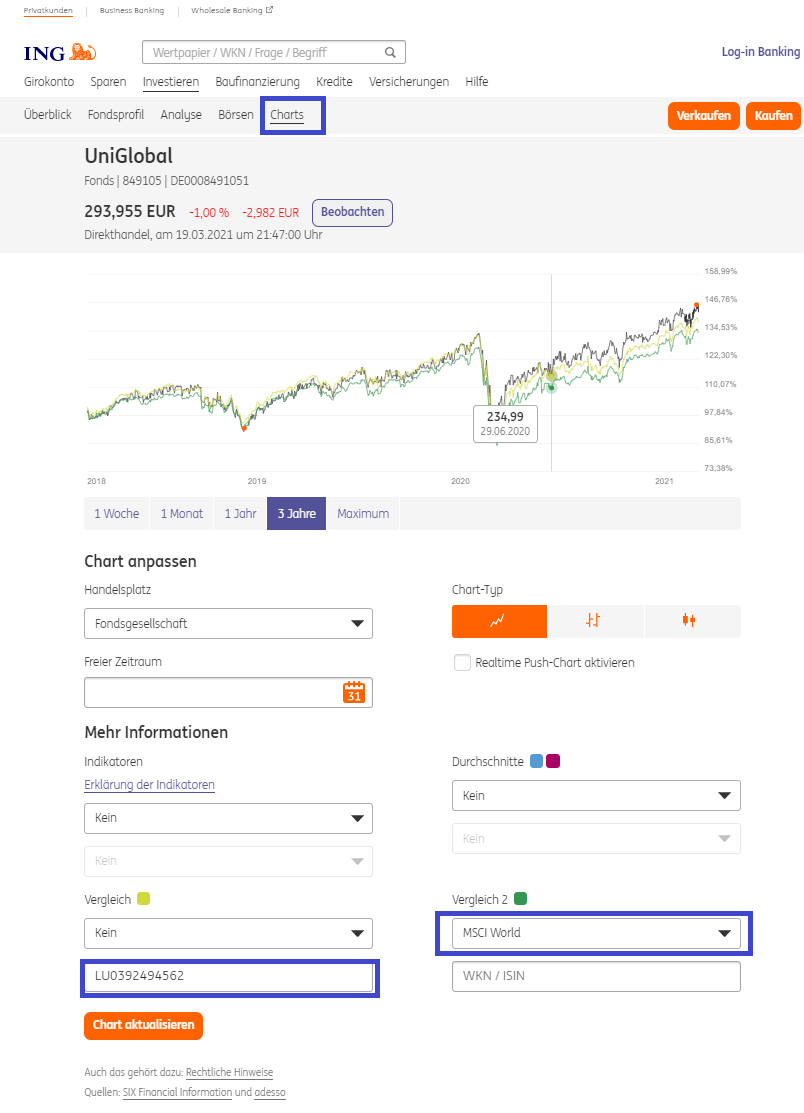Click the search magnifier icon
The image size is (804, 1113).
tap(390, 52)
